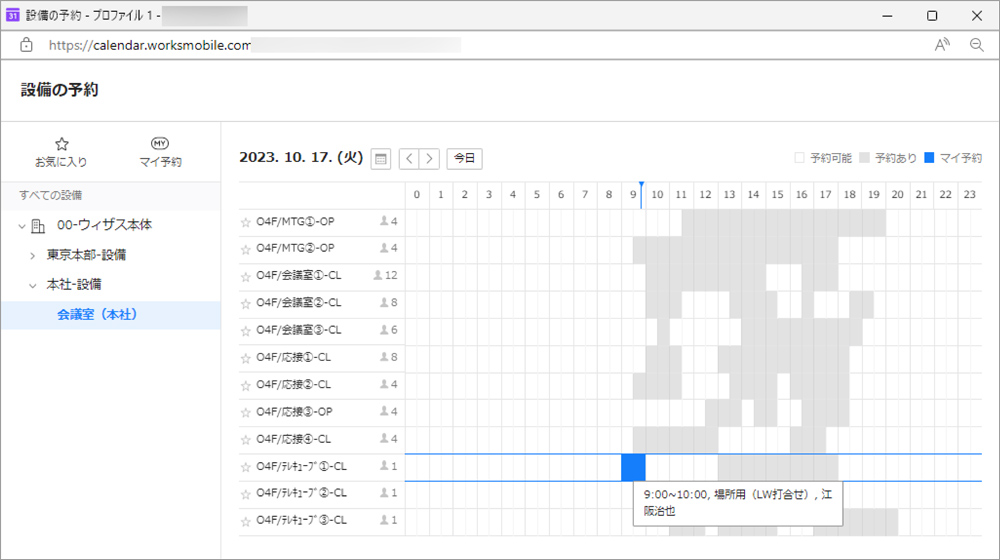Click the 今日 today button
Image resolution: width=1000 pixels, height=560 pixels.
click(463, 158)
